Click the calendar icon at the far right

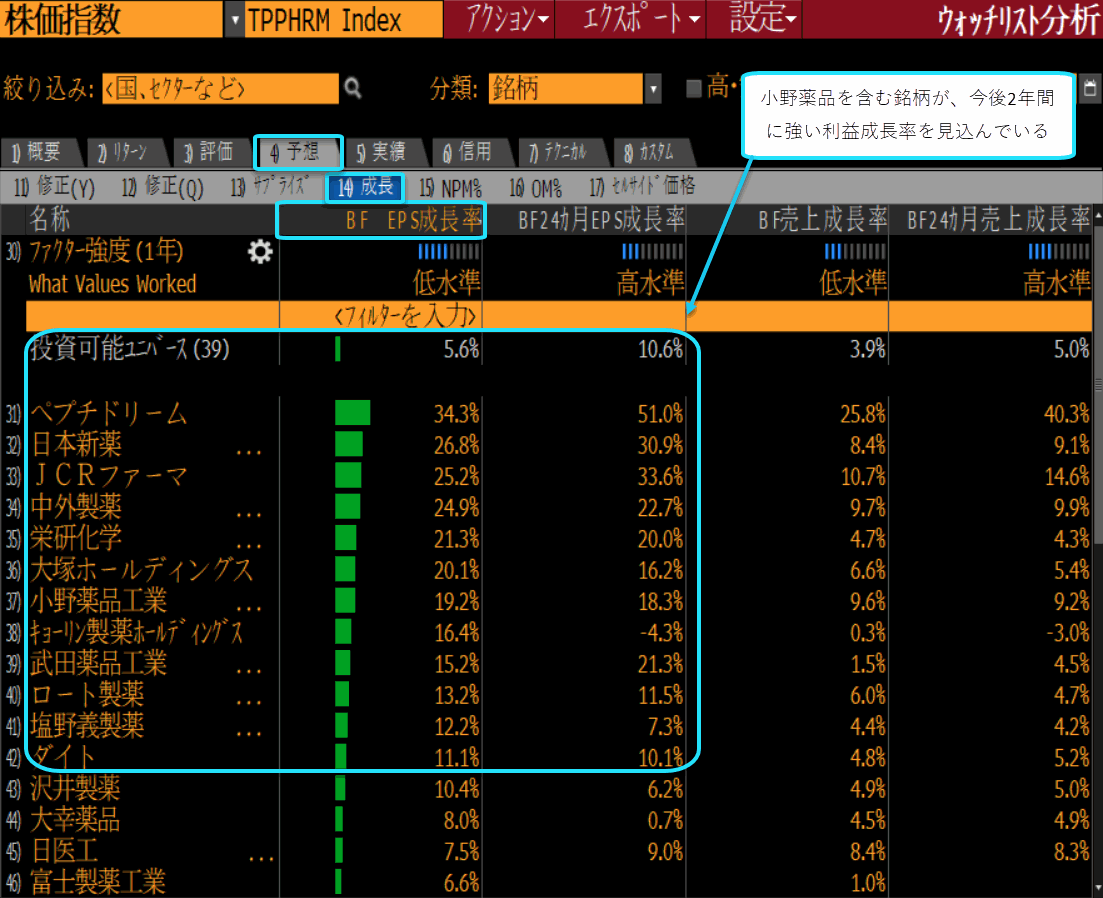[x=1090, y=88]
